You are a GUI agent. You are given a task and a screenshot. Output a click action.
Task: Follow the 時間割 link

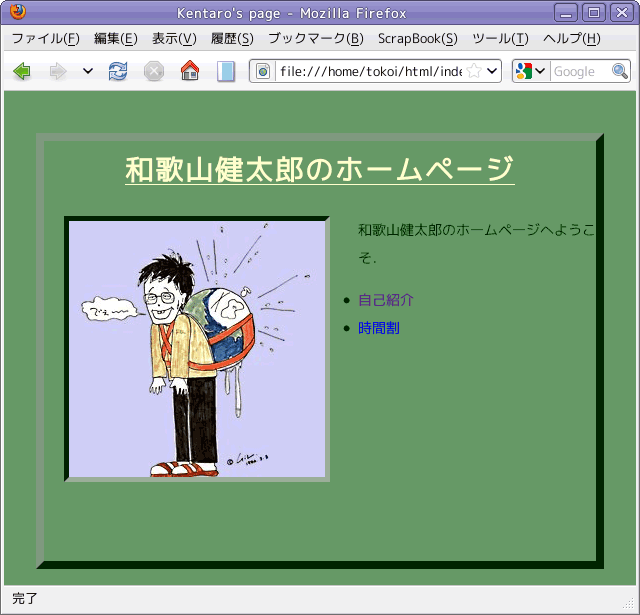click(x=379, y=328)
